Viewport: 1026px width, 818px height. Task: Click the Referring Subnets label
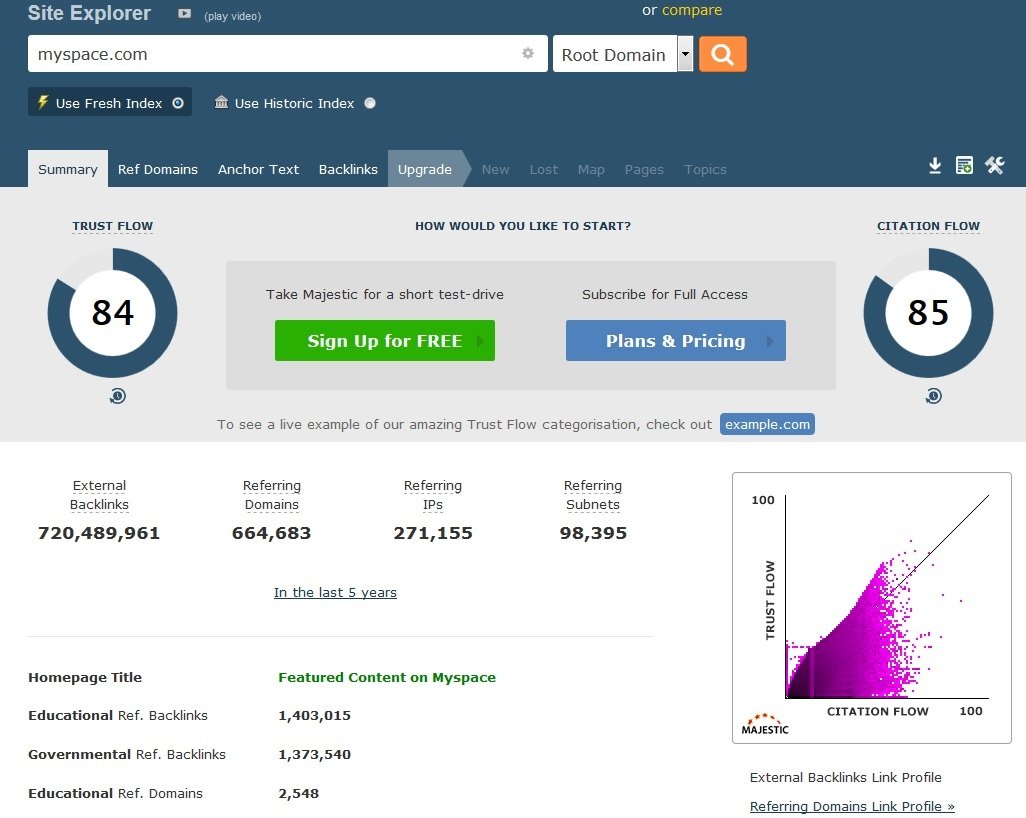[x=593, y=495]
